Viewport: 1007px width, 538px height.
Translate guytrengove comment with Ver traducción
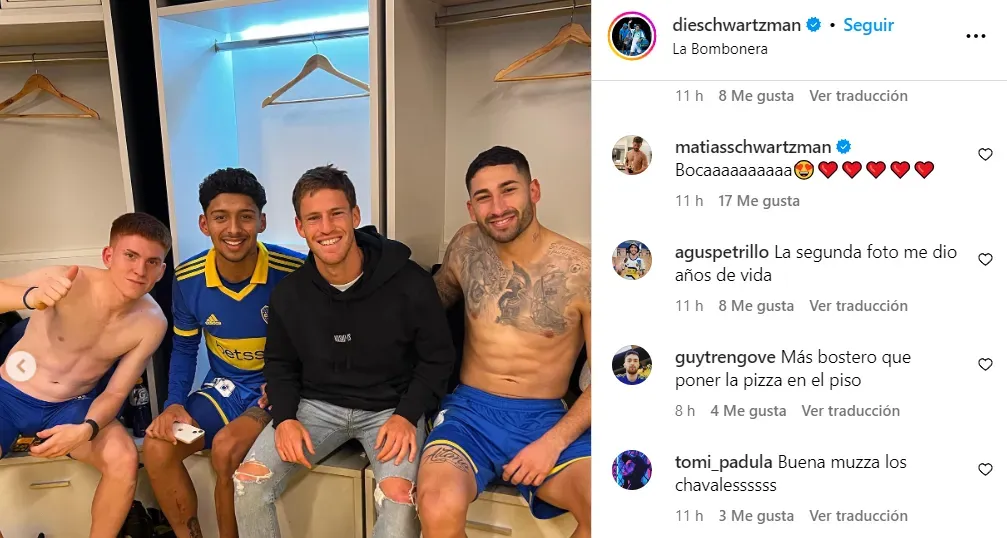click(x=850, y=411)
